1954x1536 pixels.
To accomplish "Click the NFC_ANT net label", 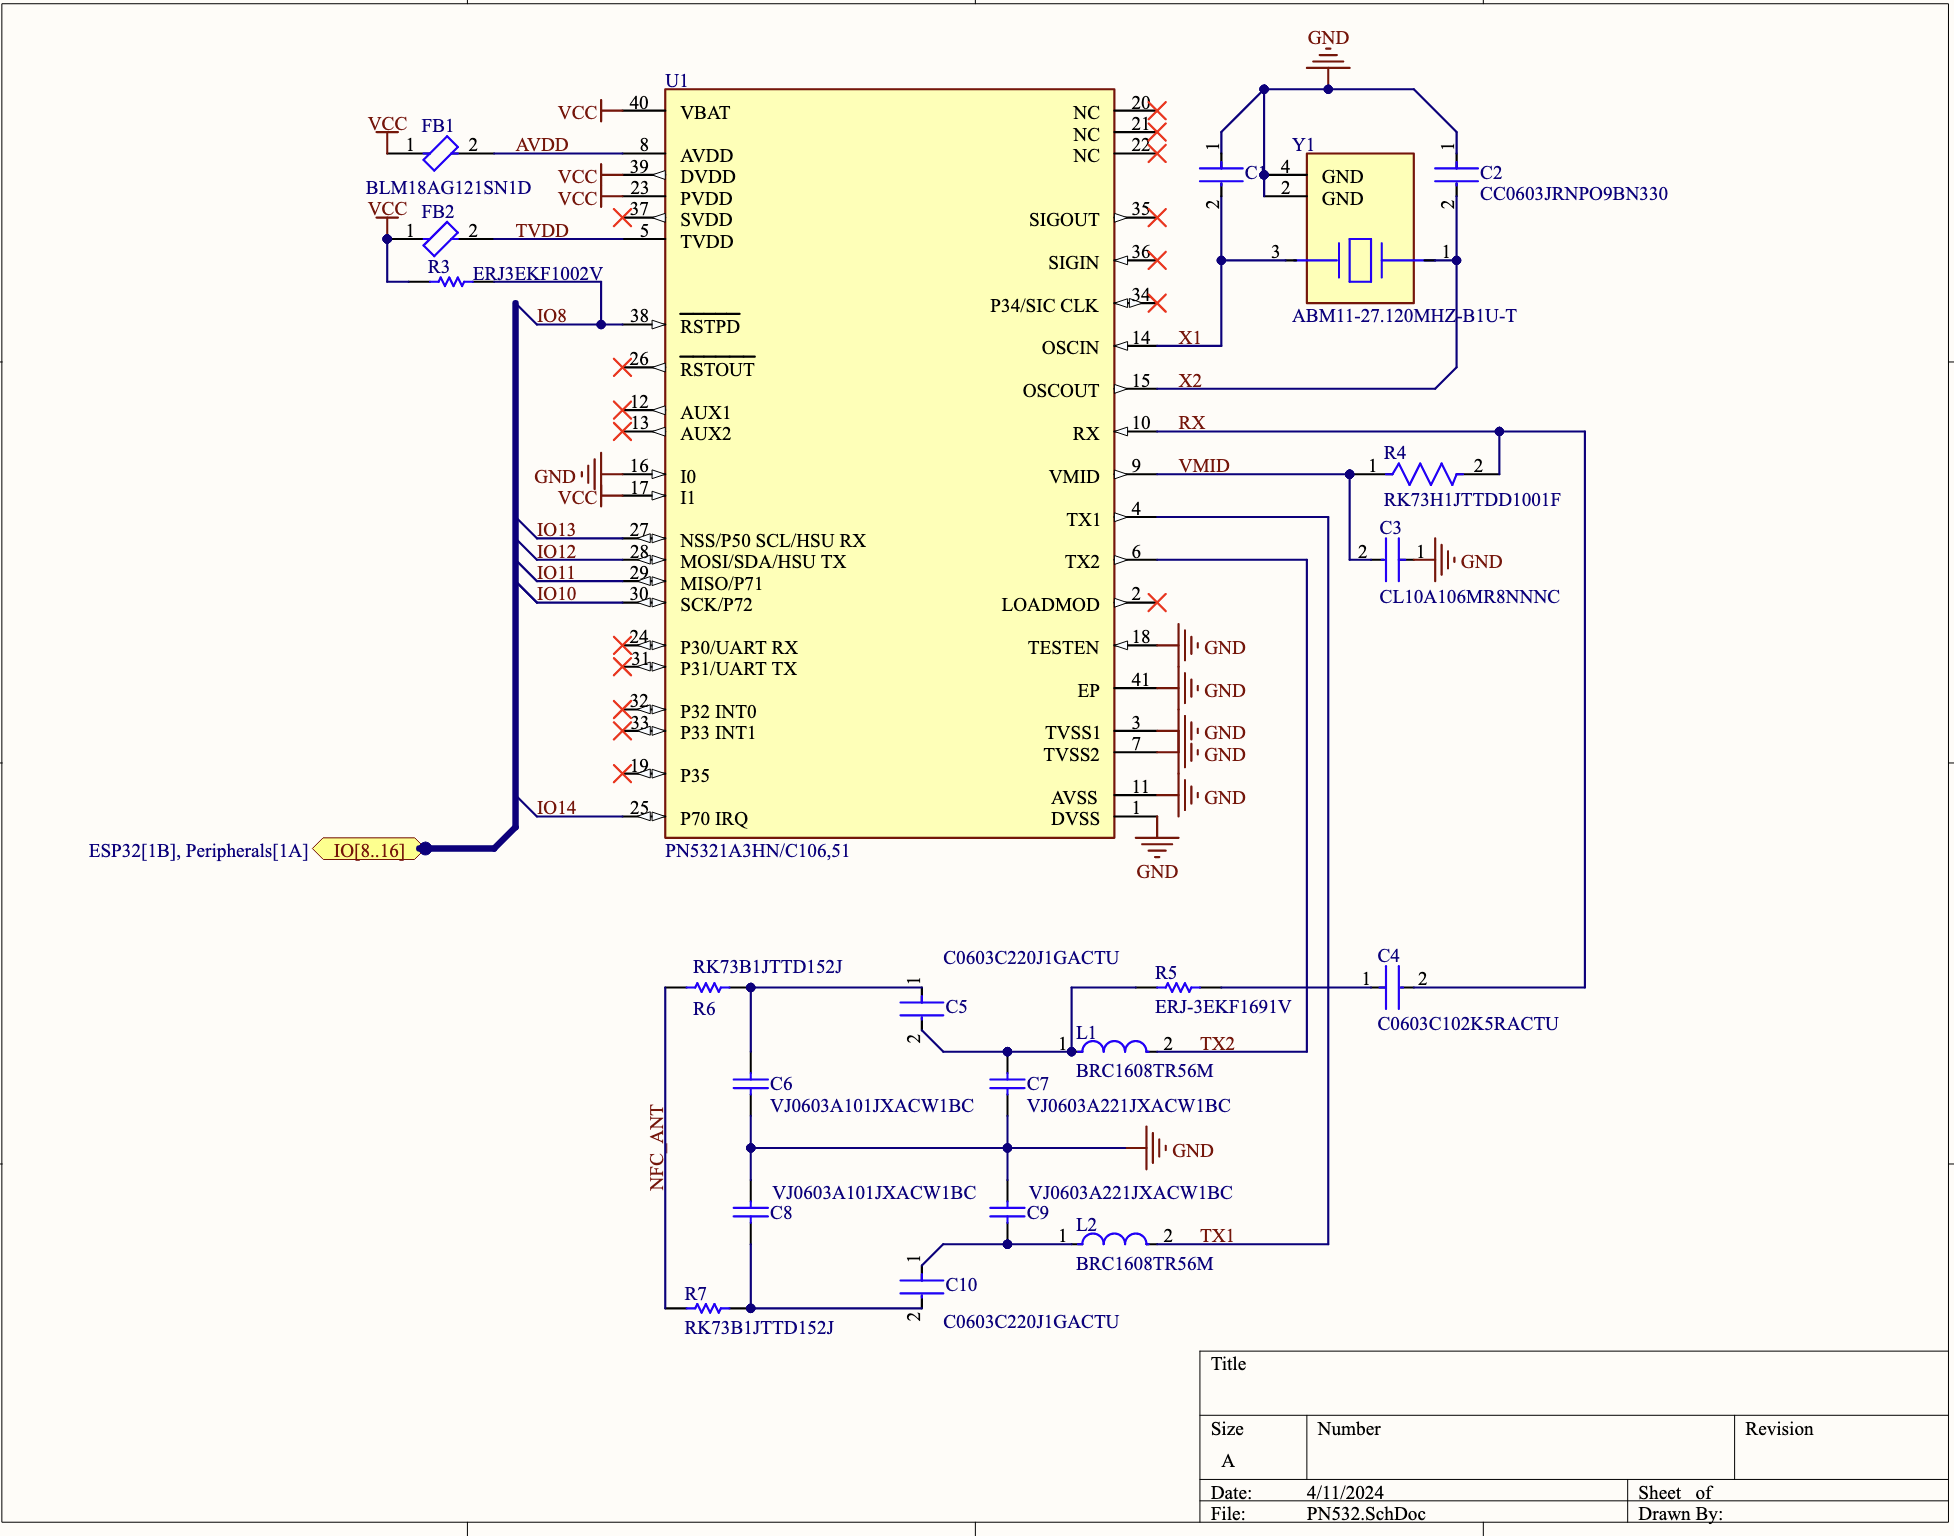I will tap(657, 1147).
